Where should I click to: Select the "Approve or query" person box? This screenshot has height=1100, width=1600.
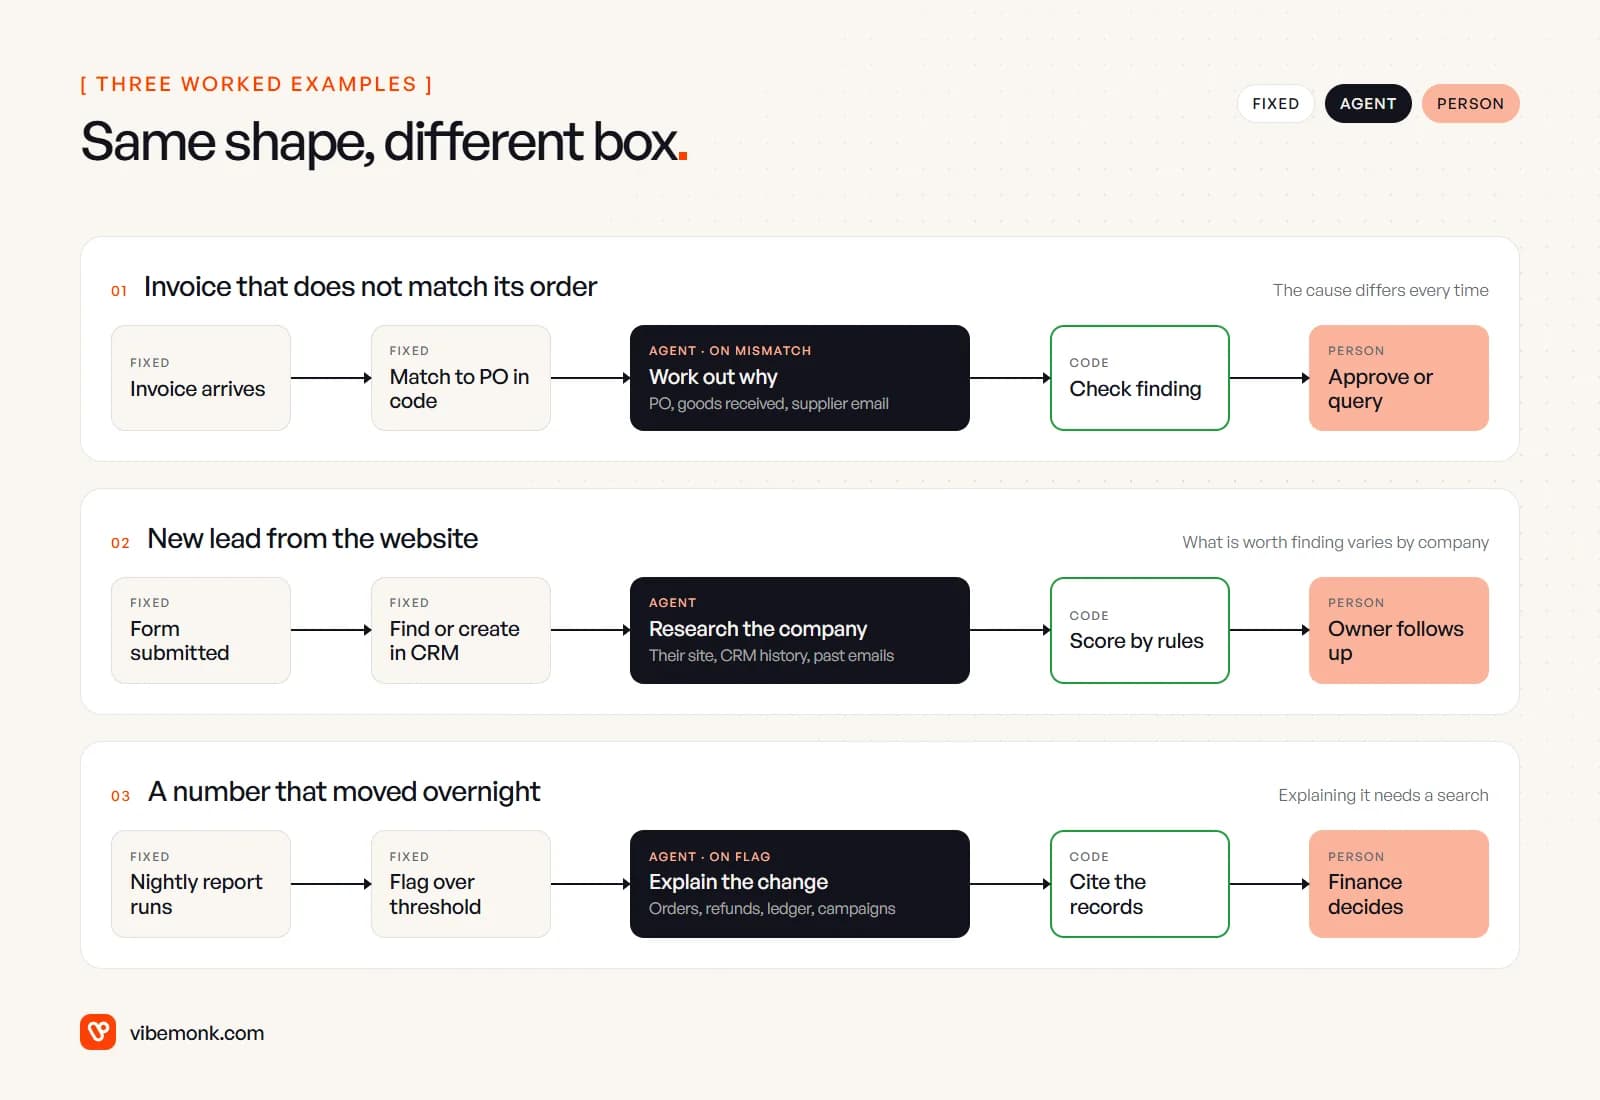pos(1399,378)
